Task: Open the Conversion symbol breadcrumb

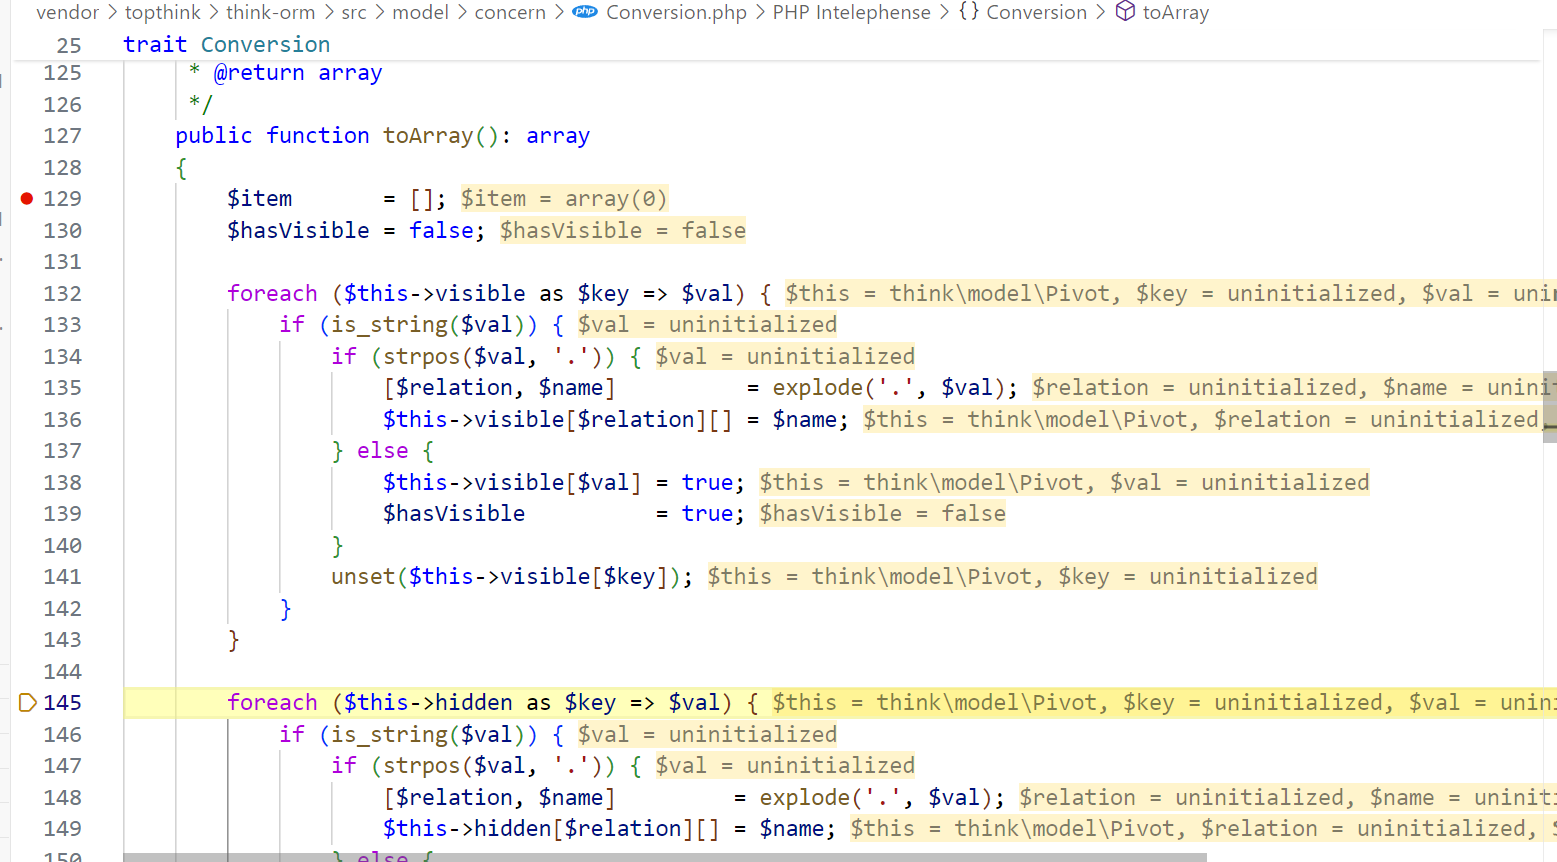Action: [x=1036, y=12]
